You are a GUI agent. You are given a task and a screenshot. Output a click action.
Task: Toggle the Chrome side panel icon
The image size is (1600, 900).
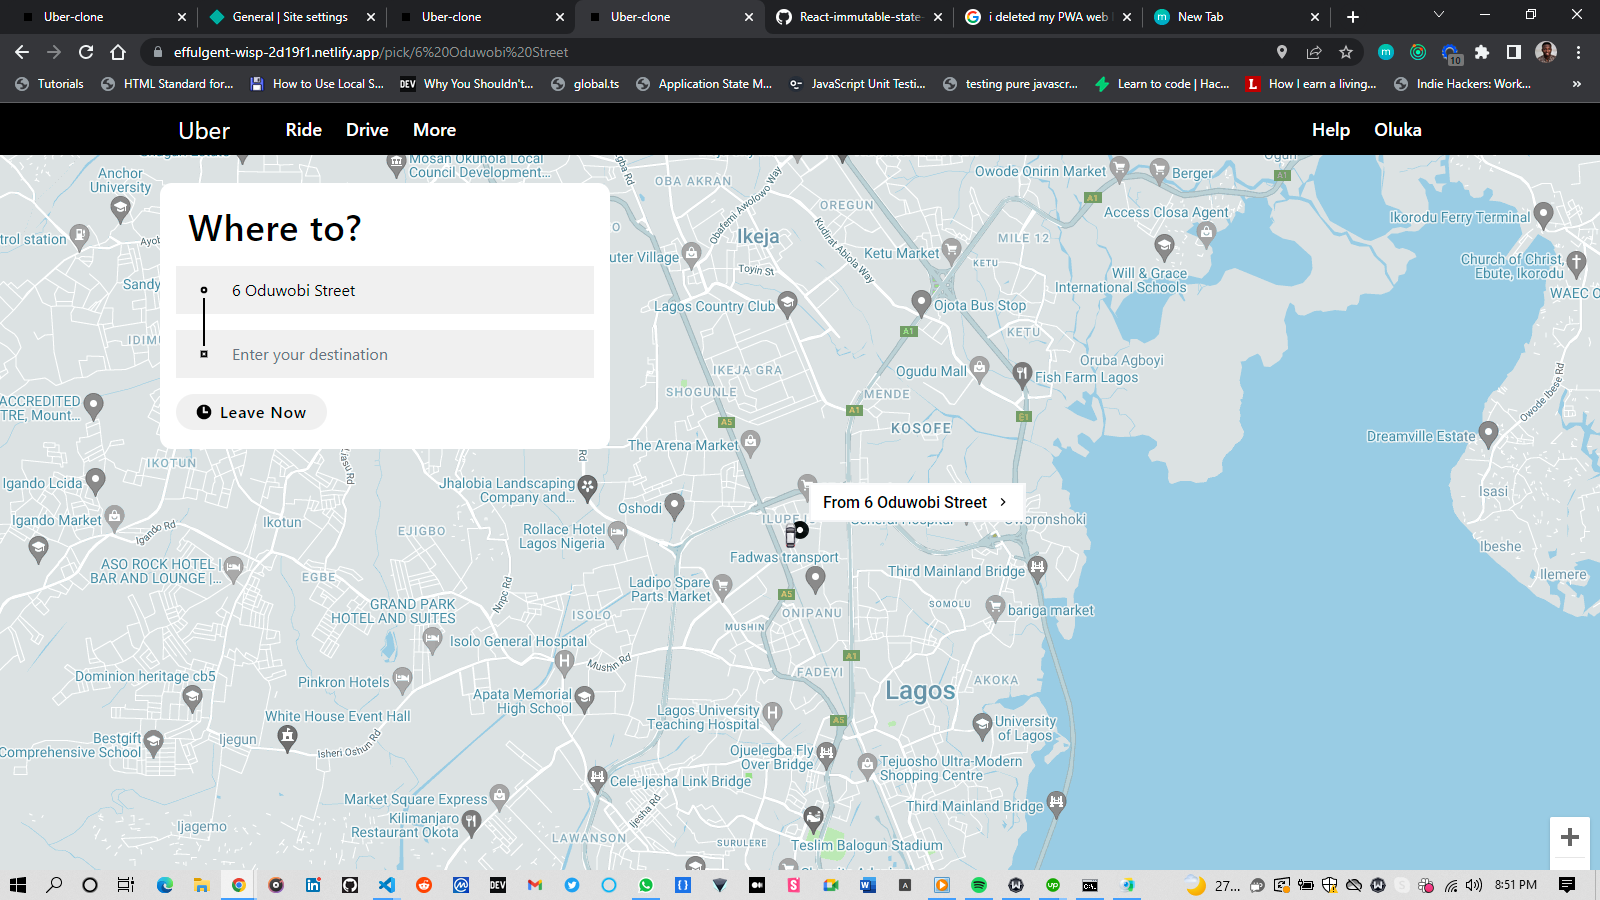(x=1514, y=52)
